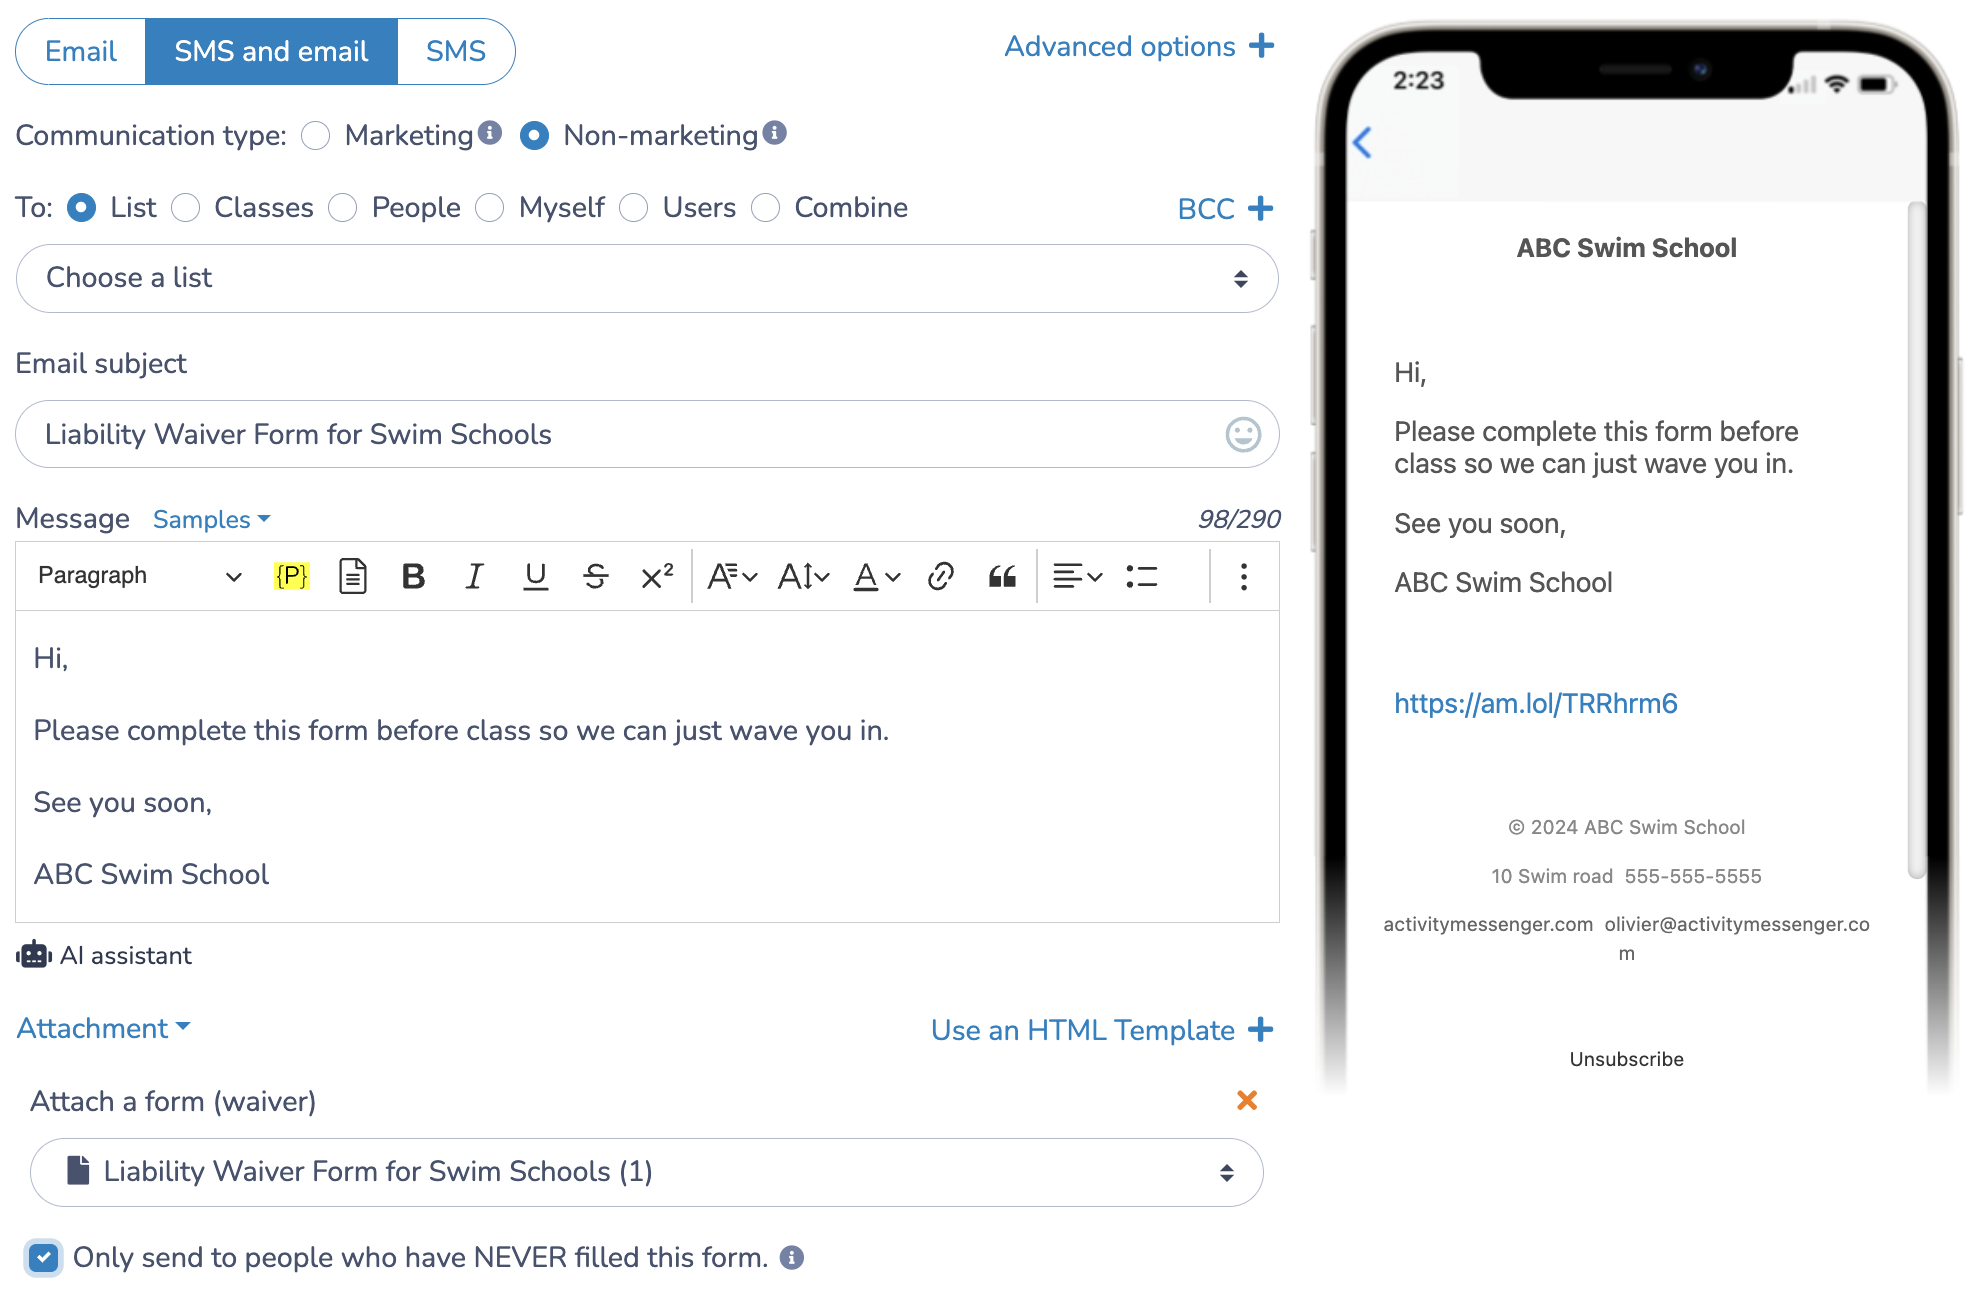
Task: Switch to the SMS and email tab
Action: pyautogui.click(x=271, y=51)
